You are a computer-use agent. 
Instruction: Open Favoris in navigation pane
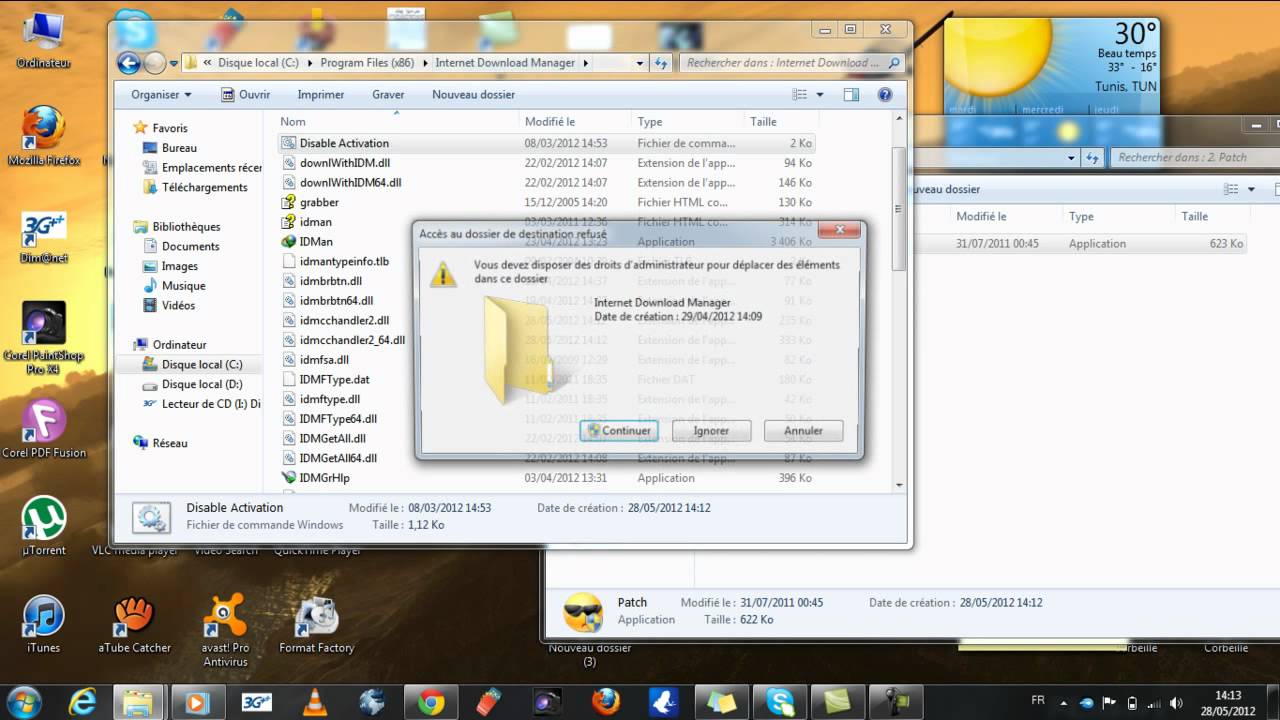169,128
